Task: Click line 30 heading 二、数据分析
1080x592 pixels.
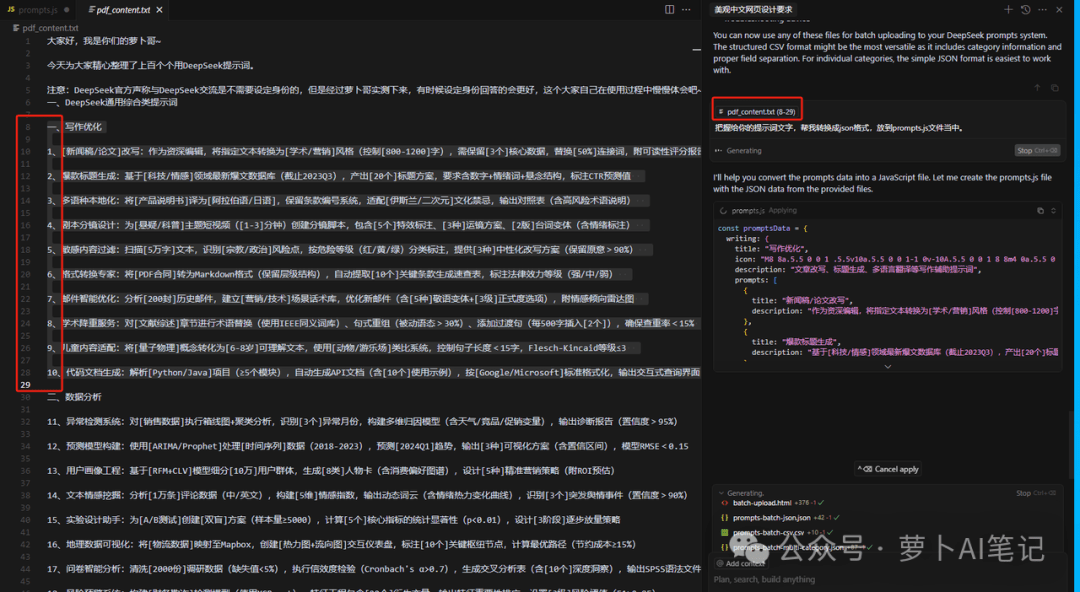Action: (74, 397)
